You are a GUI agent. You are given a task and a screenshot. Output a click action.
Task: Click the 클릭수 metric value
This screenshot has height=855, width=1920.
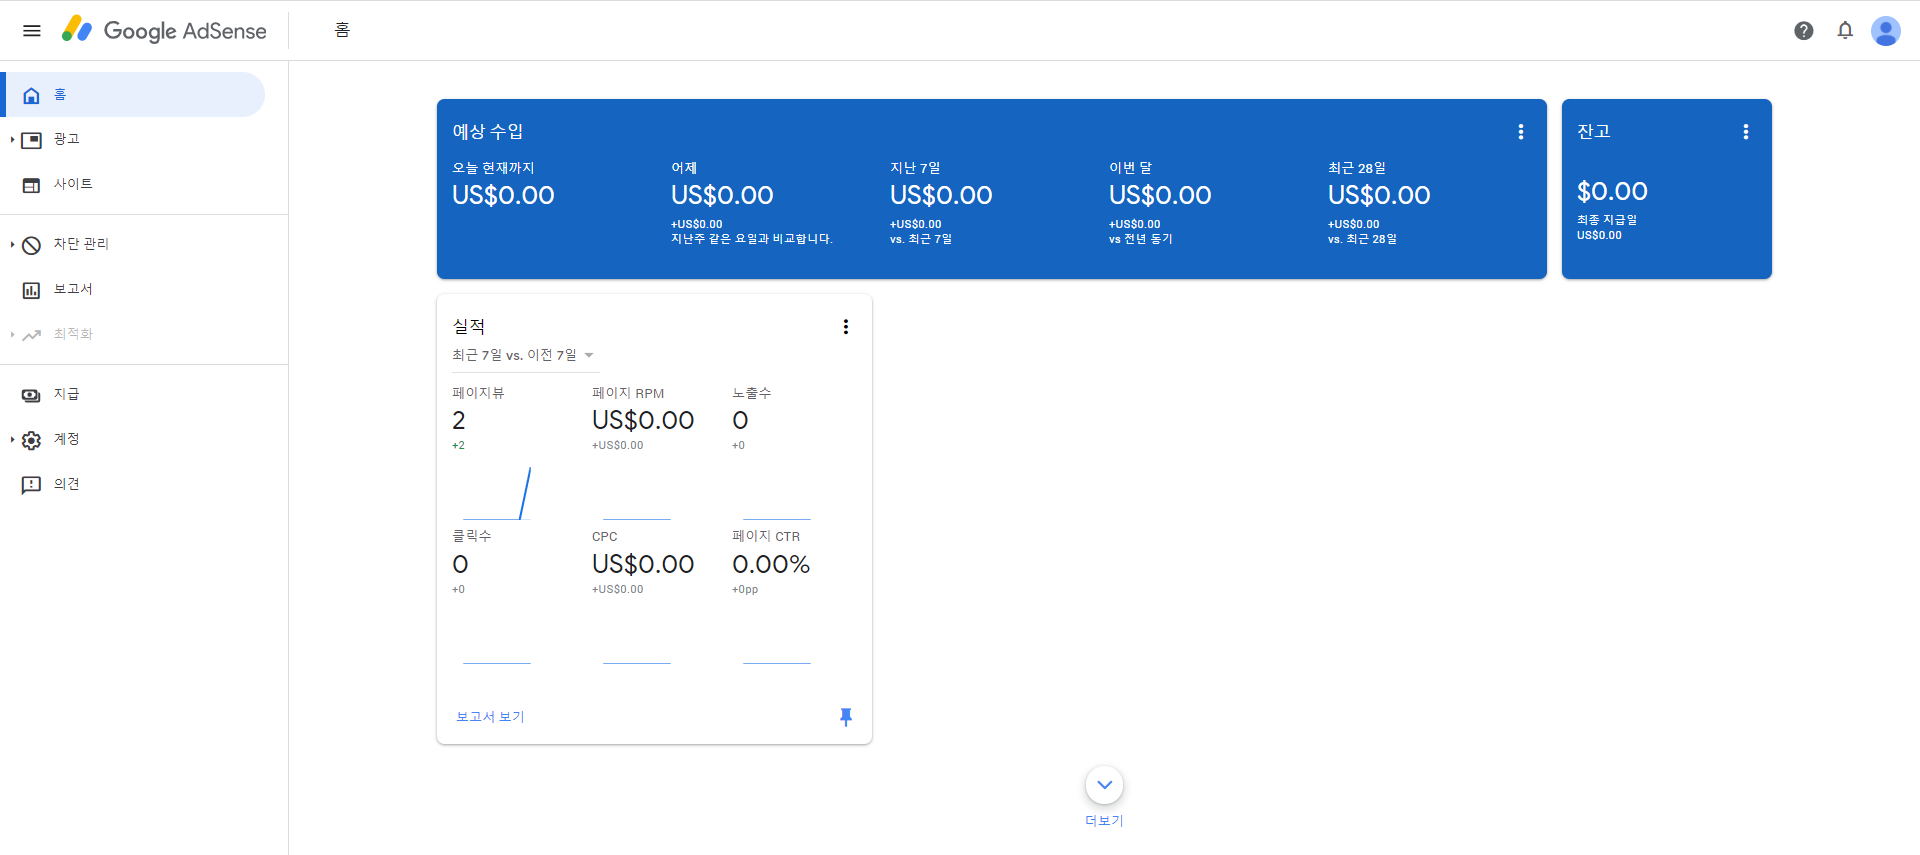coord(460,564)
